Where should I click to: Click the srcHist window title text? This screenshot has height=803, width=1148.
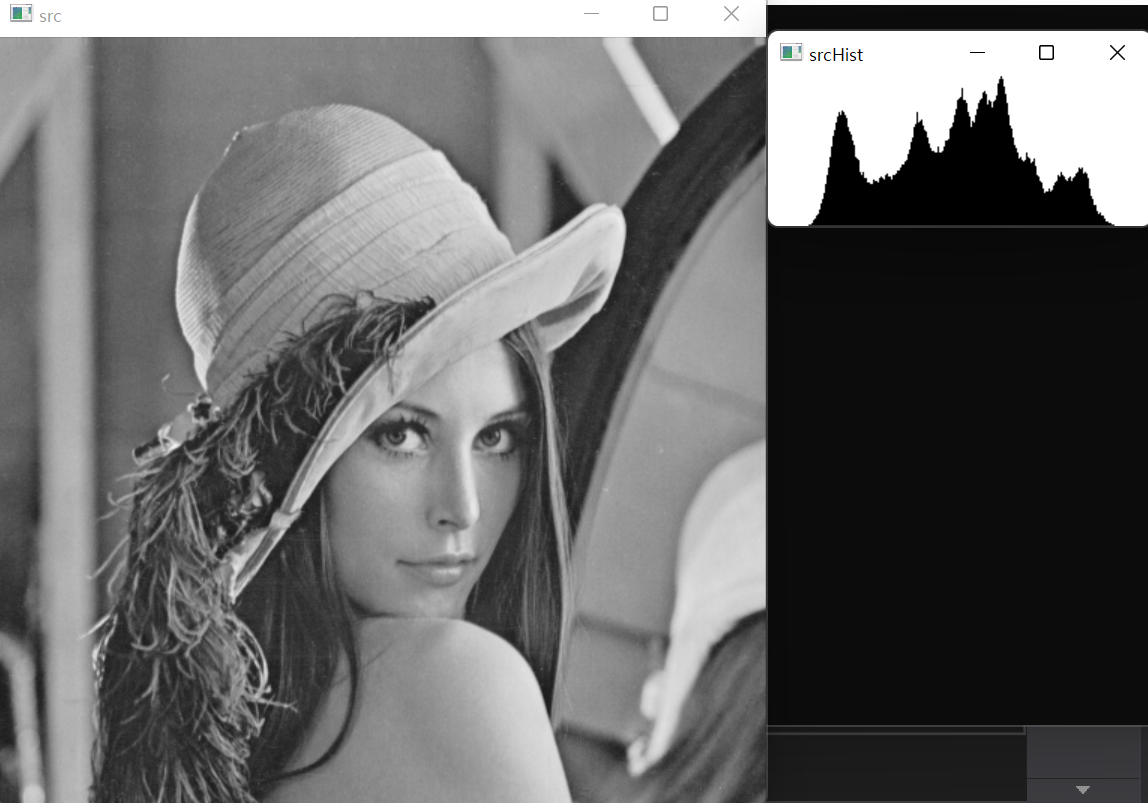click(836, 55)
